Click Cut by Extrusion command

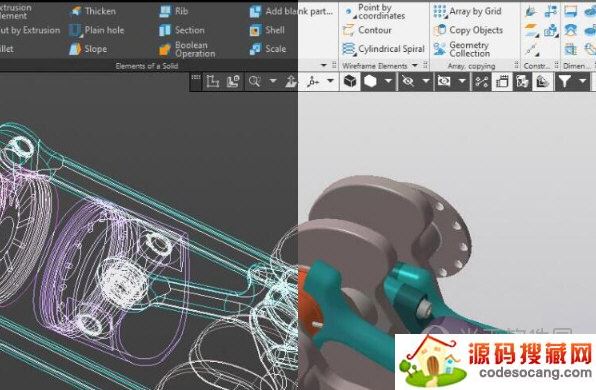tap(30, 30)
